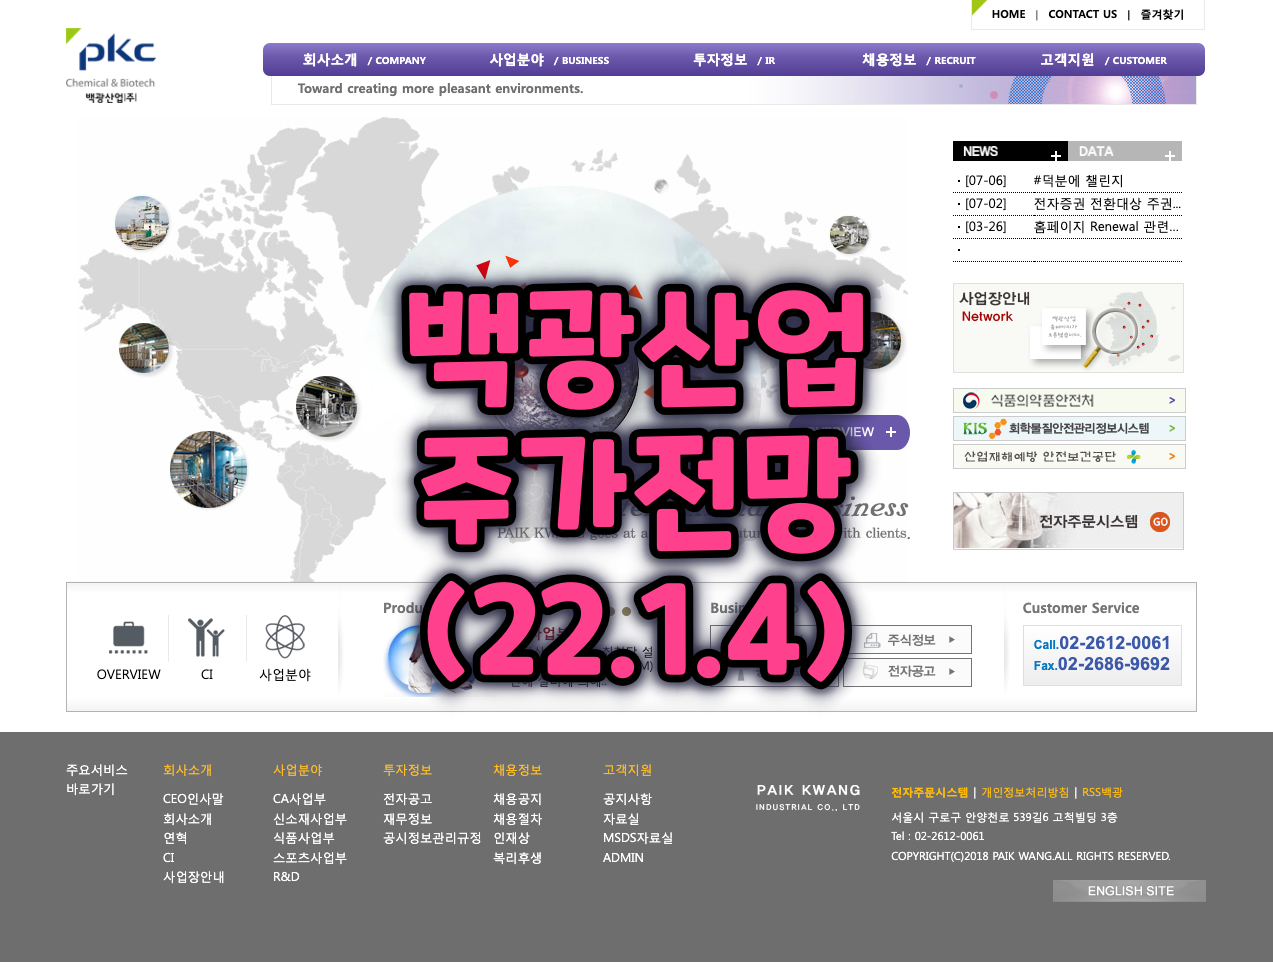The height and width of the screenshot is (973, 1273).
Task: Open the CONTACT US link
Action: (1082, 14)
